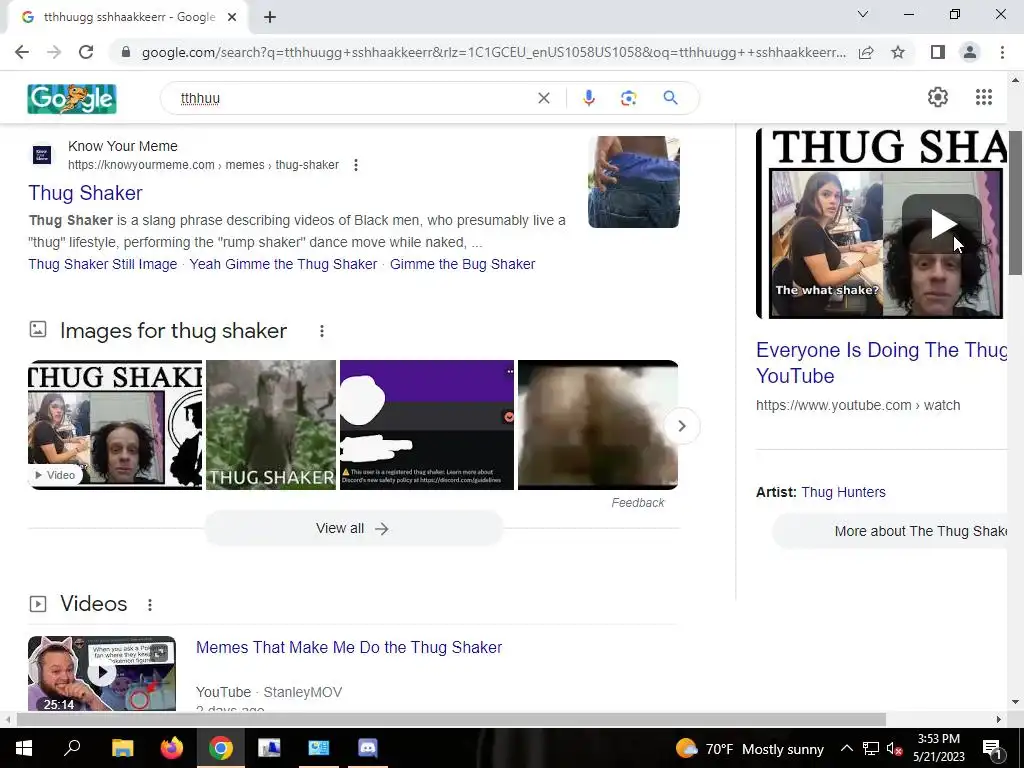Click the magnifier search button

click(x=670, y=98)
